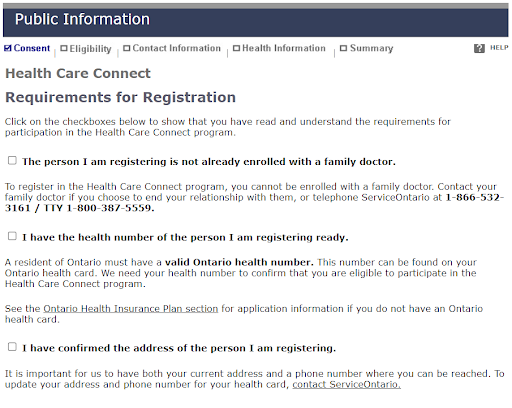Go to the Eligibility step
The image size is (512, 408).
(86, 49)
